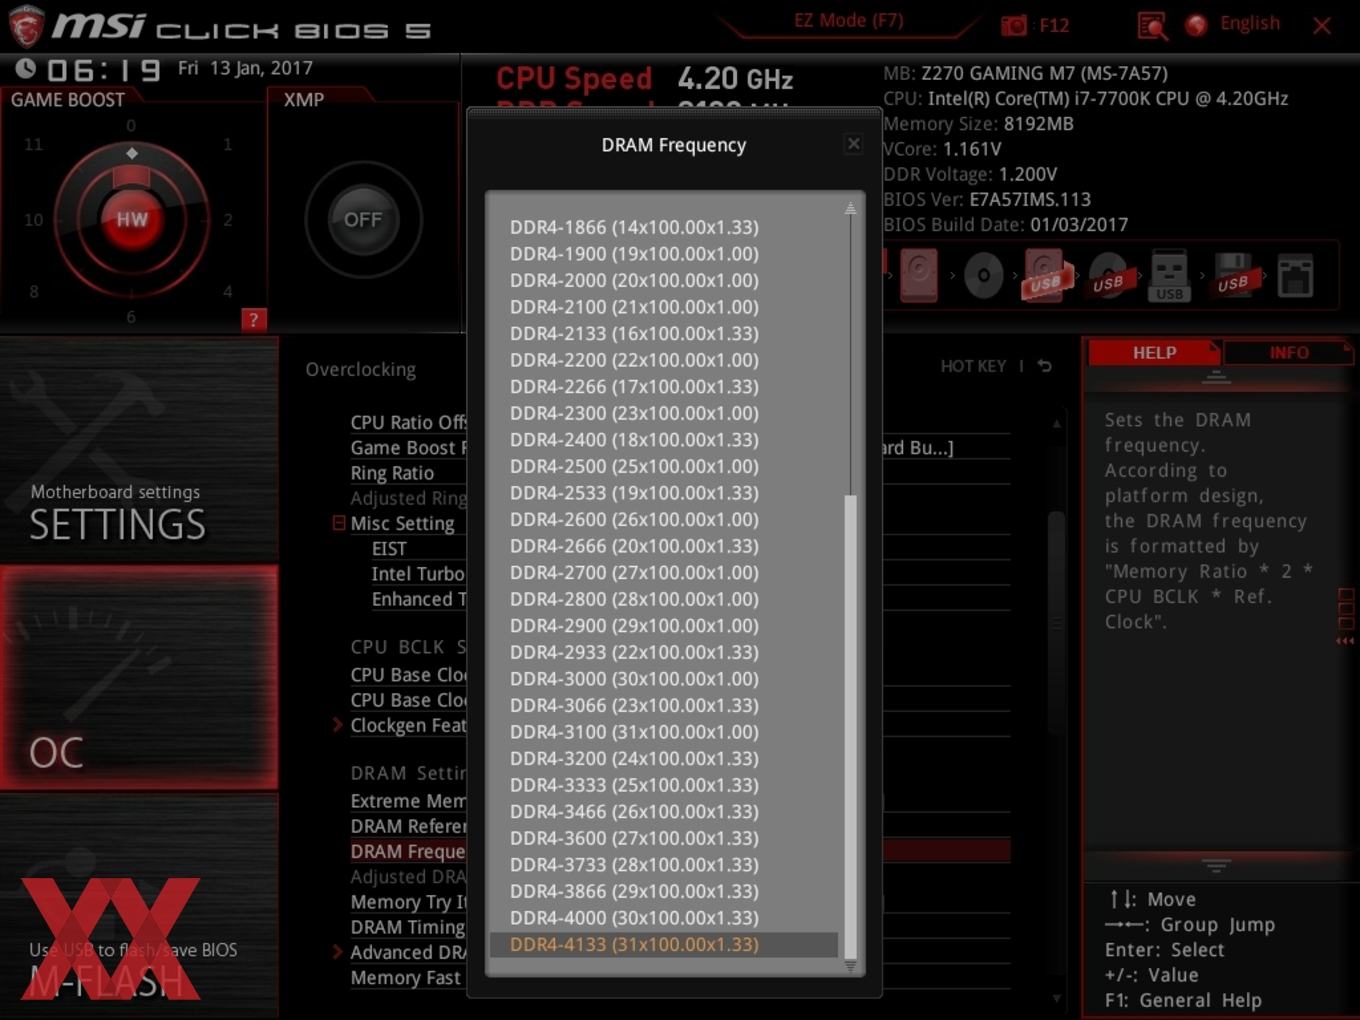
Task: Click the clock time display 06:19
Action: [x=104, y=70]
